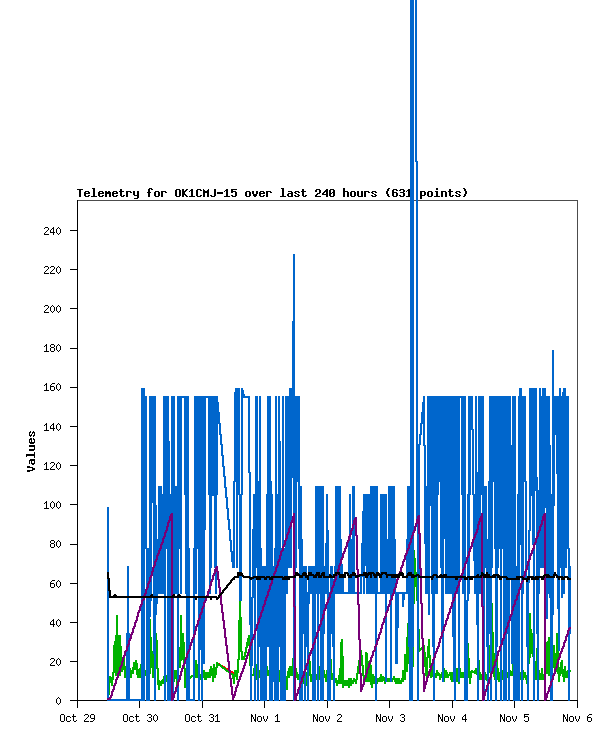Click the '(631 points)' text in the title

coord(425,193)
